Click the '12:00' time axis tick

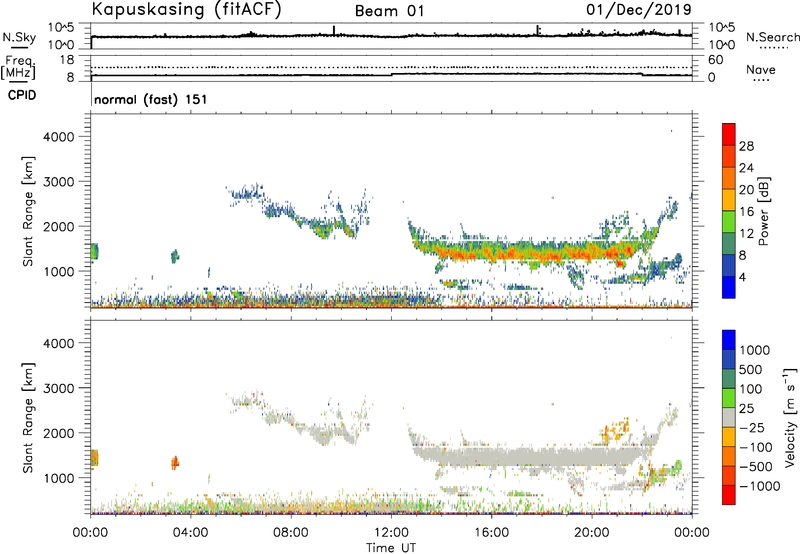click(x=391, y=533)
